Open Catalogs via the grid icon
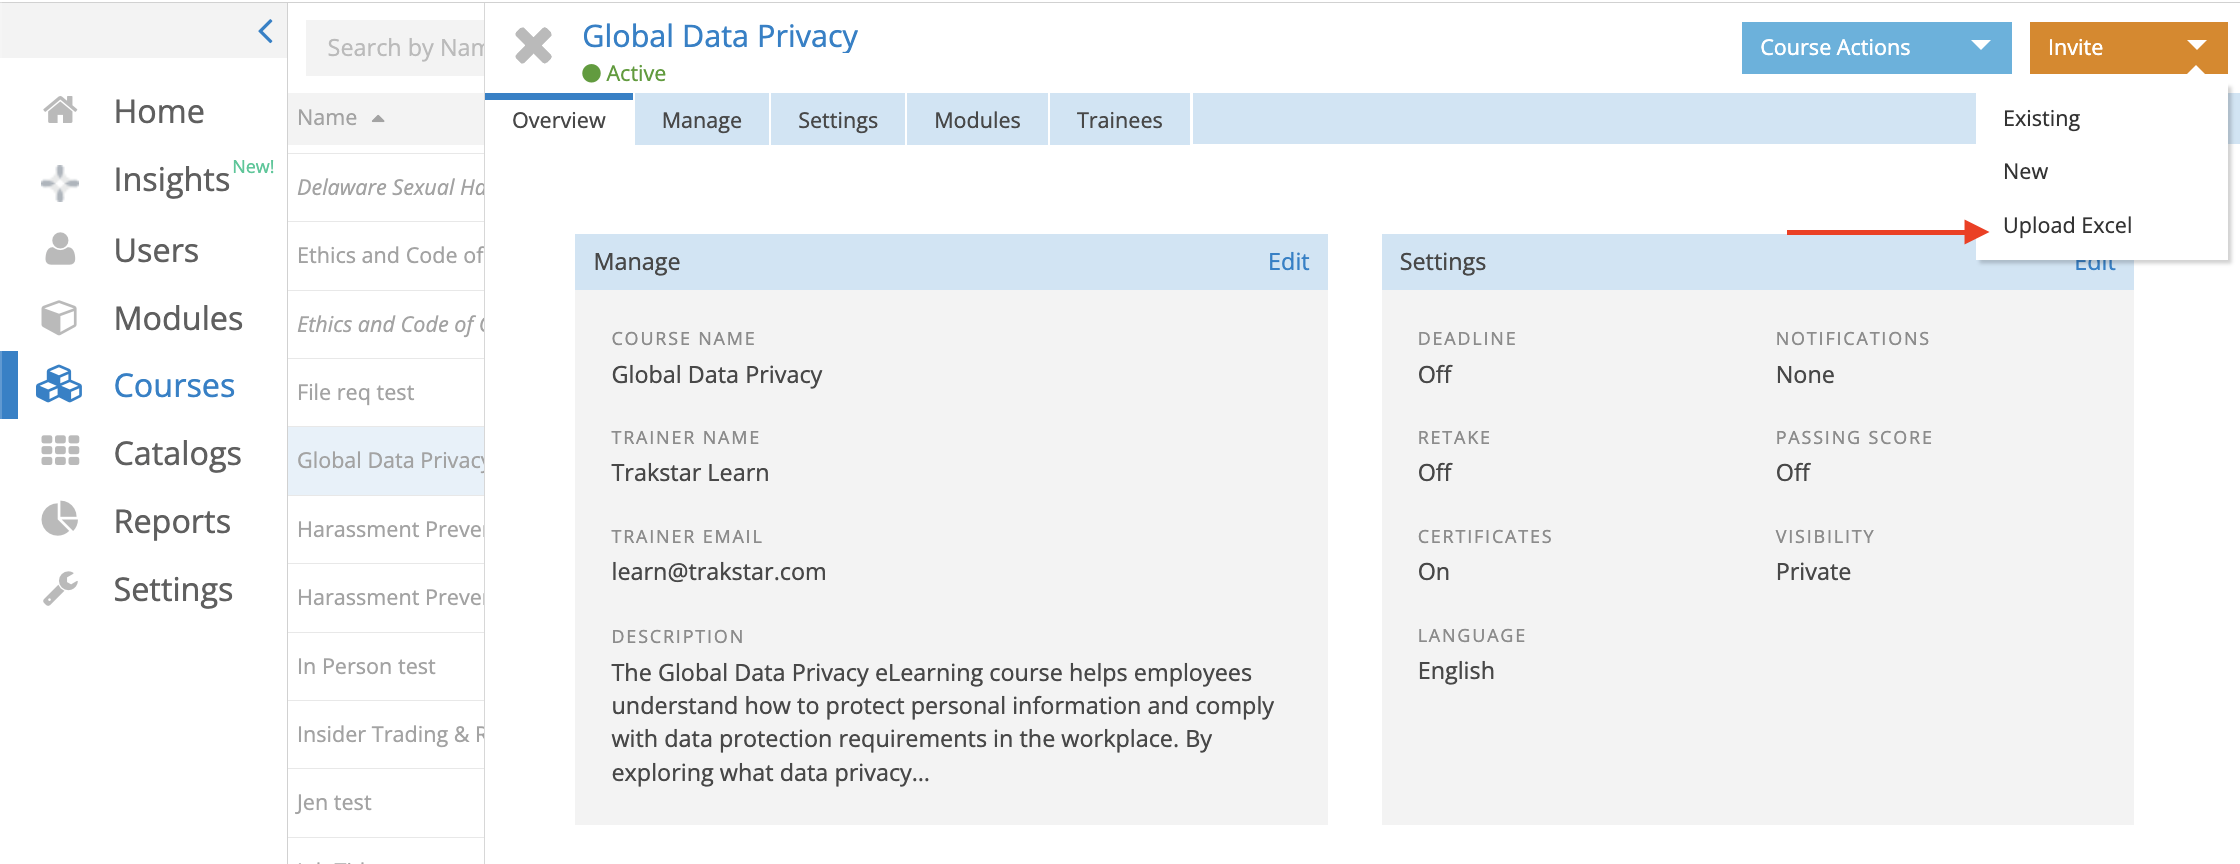This screenshot has height=864, width=2240. tap(60, 451)
